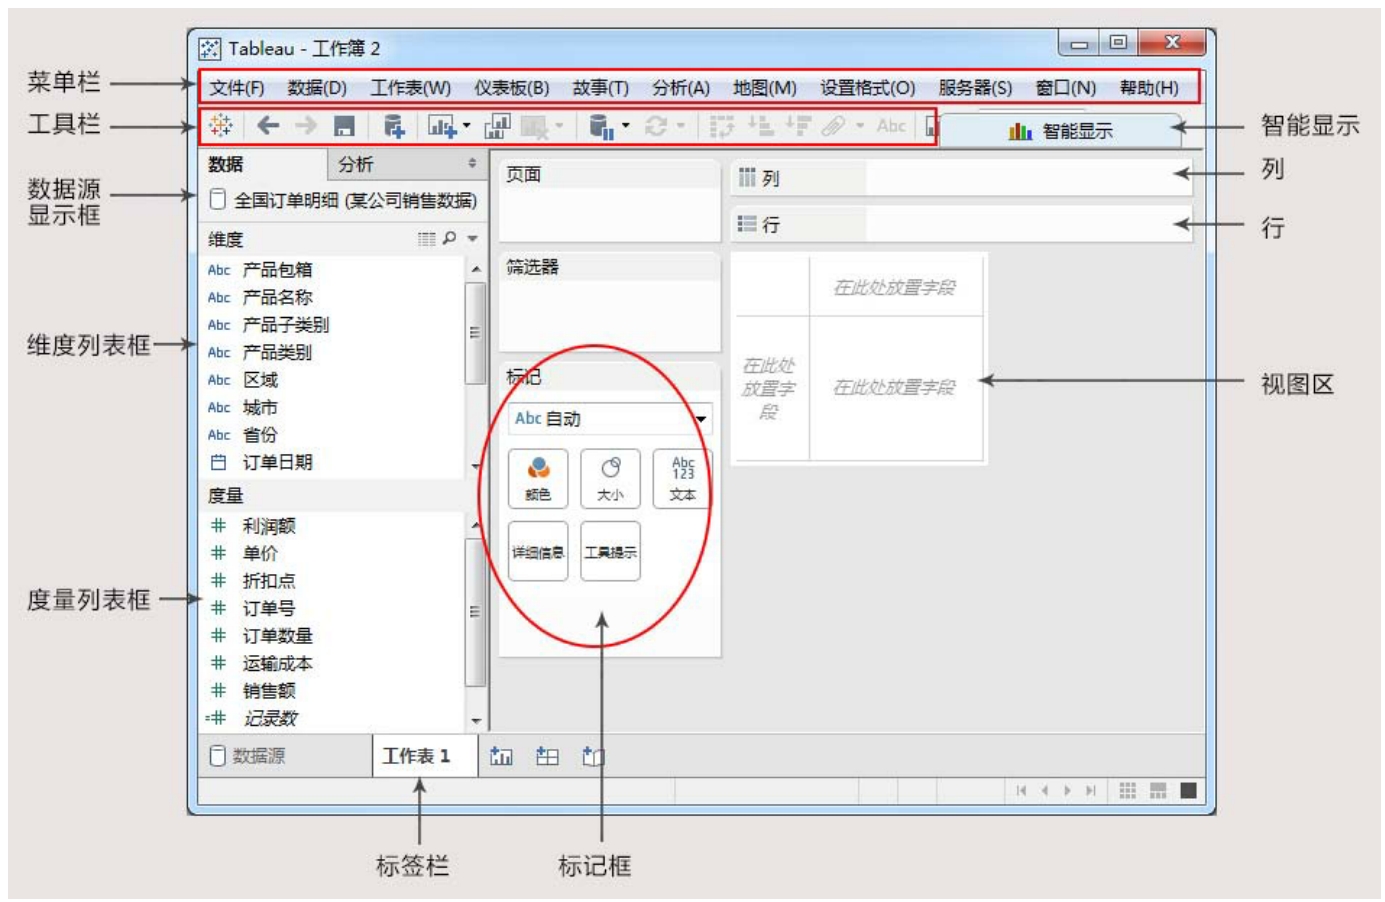Click the add new data source icon
Screen dimensions: 1385x902
[394, 126]
